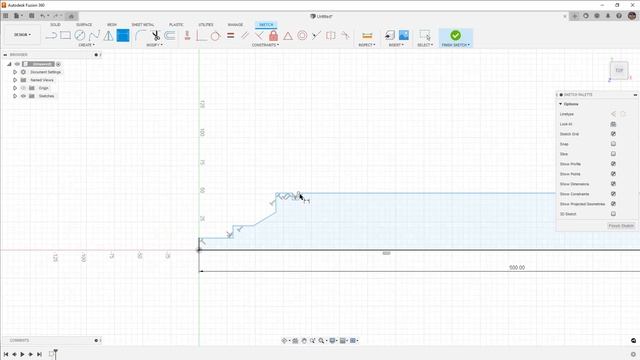
Task: Switch to the Plastic tab
Action: click(x=176, y=25)
